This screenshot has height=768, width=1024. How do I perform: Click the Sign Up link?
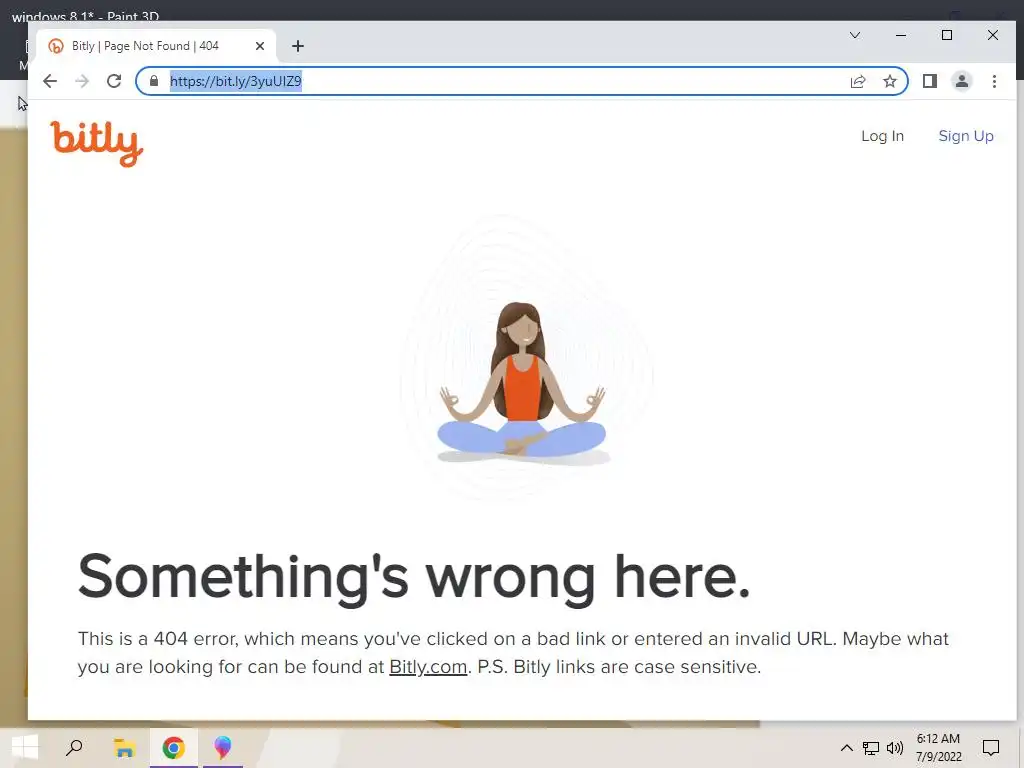(x=966, y=136)
